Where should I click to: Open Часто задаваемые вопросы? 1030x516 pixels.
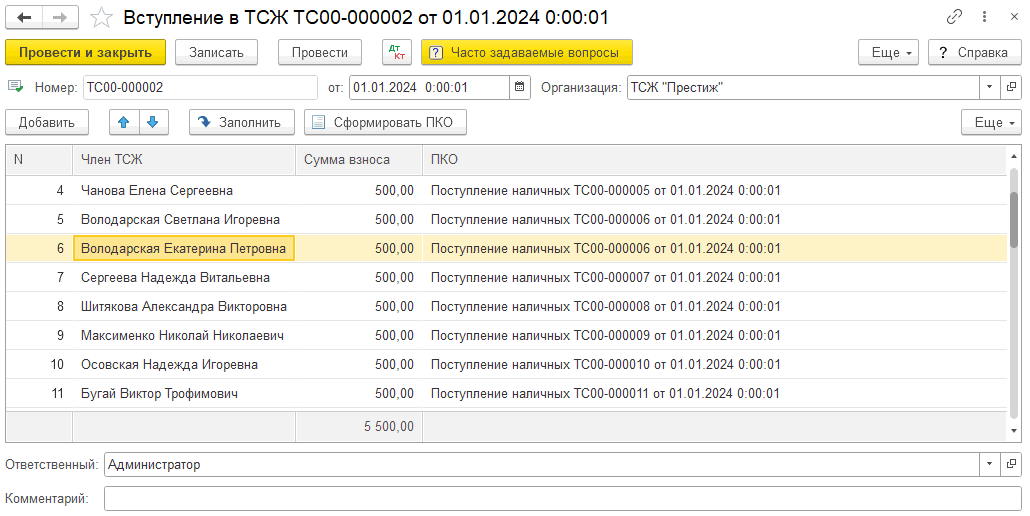[x=526, y=53]
